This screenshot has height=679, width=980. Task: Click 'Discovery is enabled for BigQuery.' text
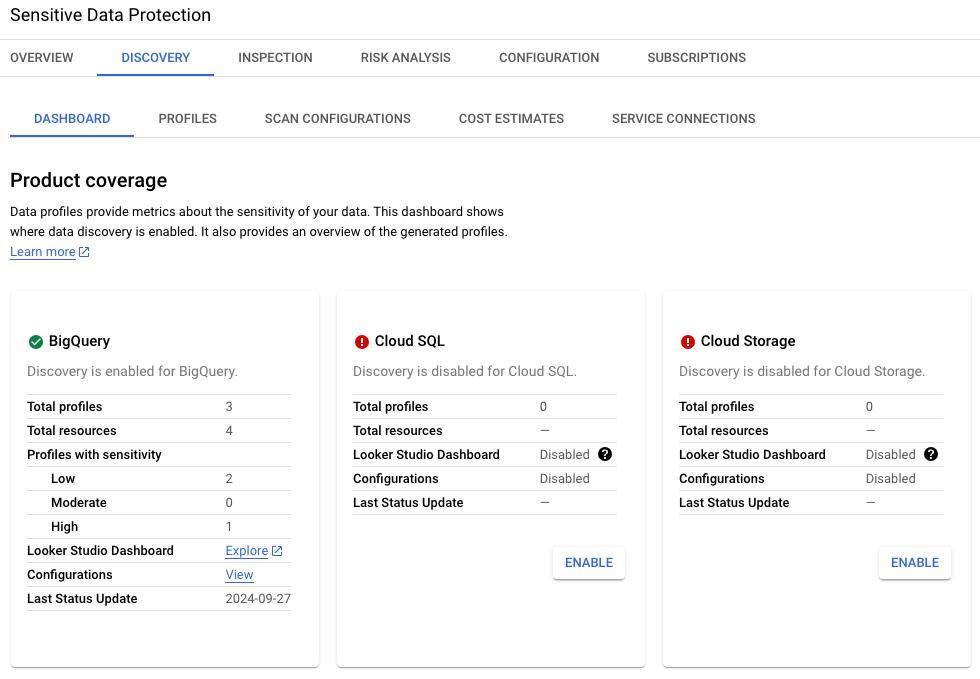[x=132, y=371]
